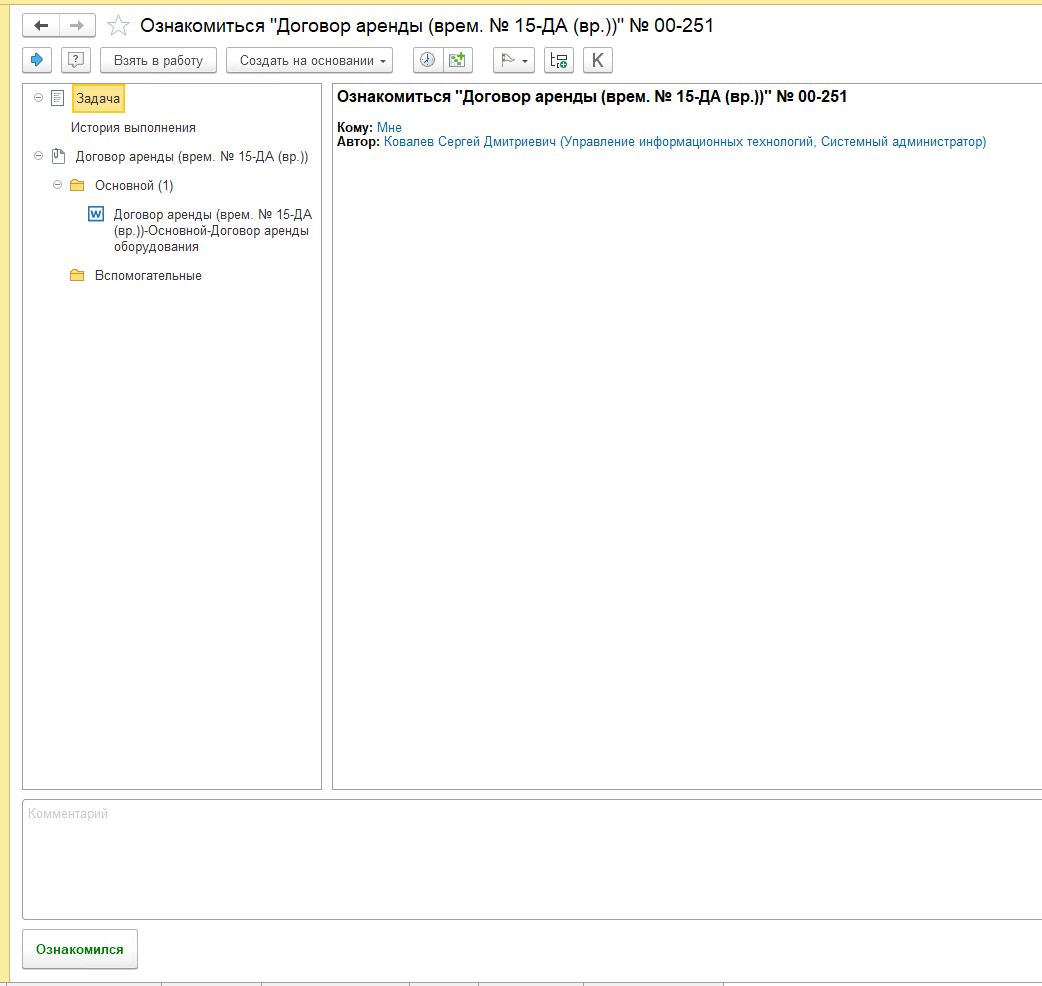This screenshot has width=1042, height=986.
Task: Click the forward navigation arrow
Action: 77,25
